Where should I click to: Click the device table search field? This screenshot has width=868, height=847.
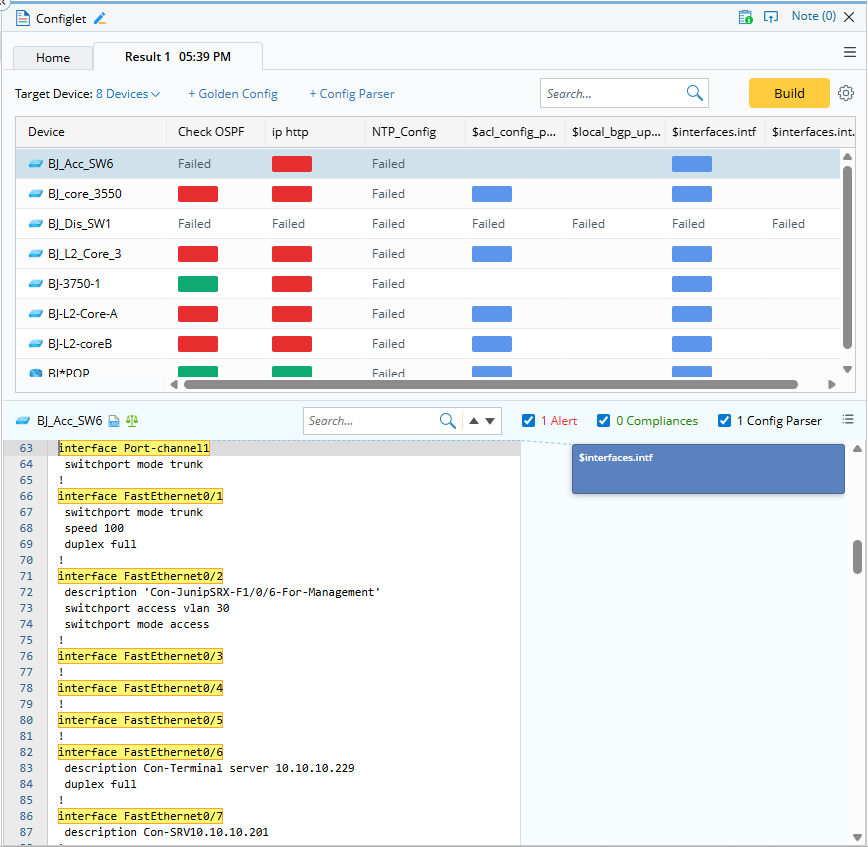click(x=614, y=94)
